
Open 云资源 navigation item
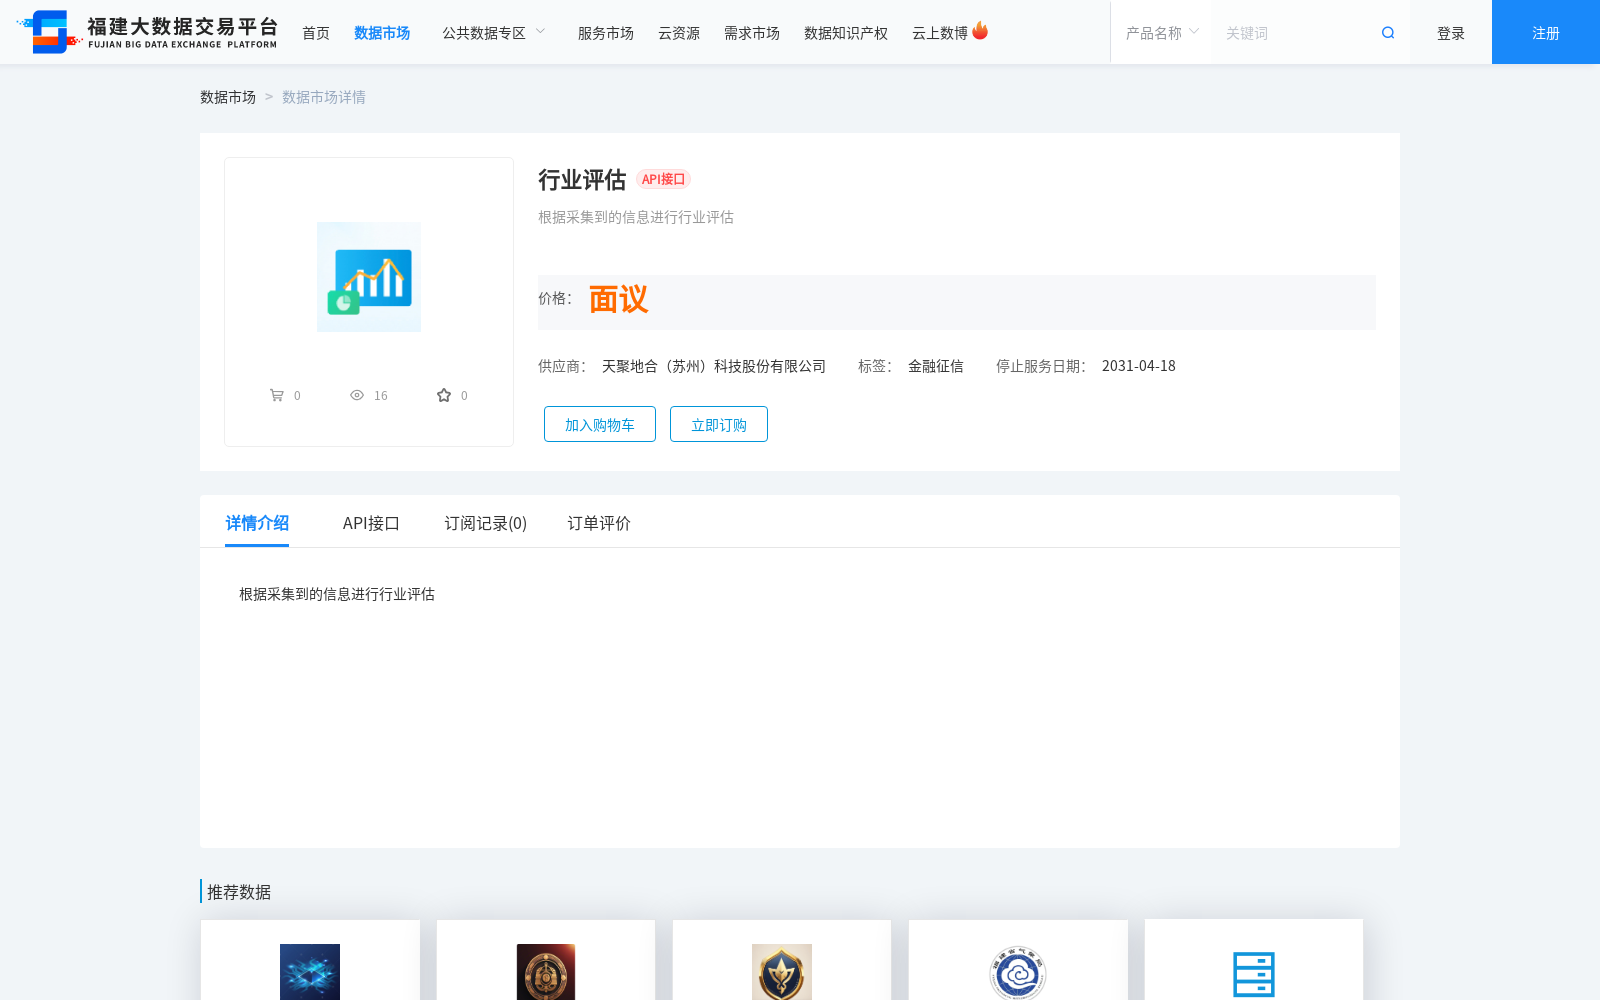pos(679,33)
